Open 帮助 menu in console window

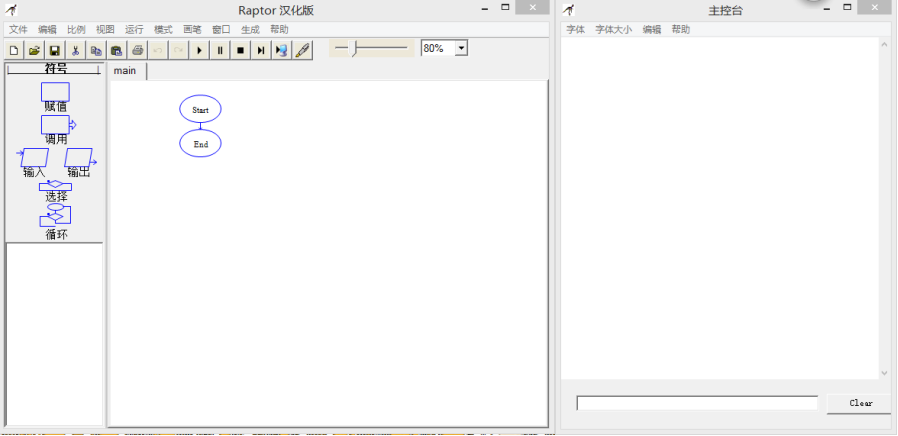coord(681,29)
